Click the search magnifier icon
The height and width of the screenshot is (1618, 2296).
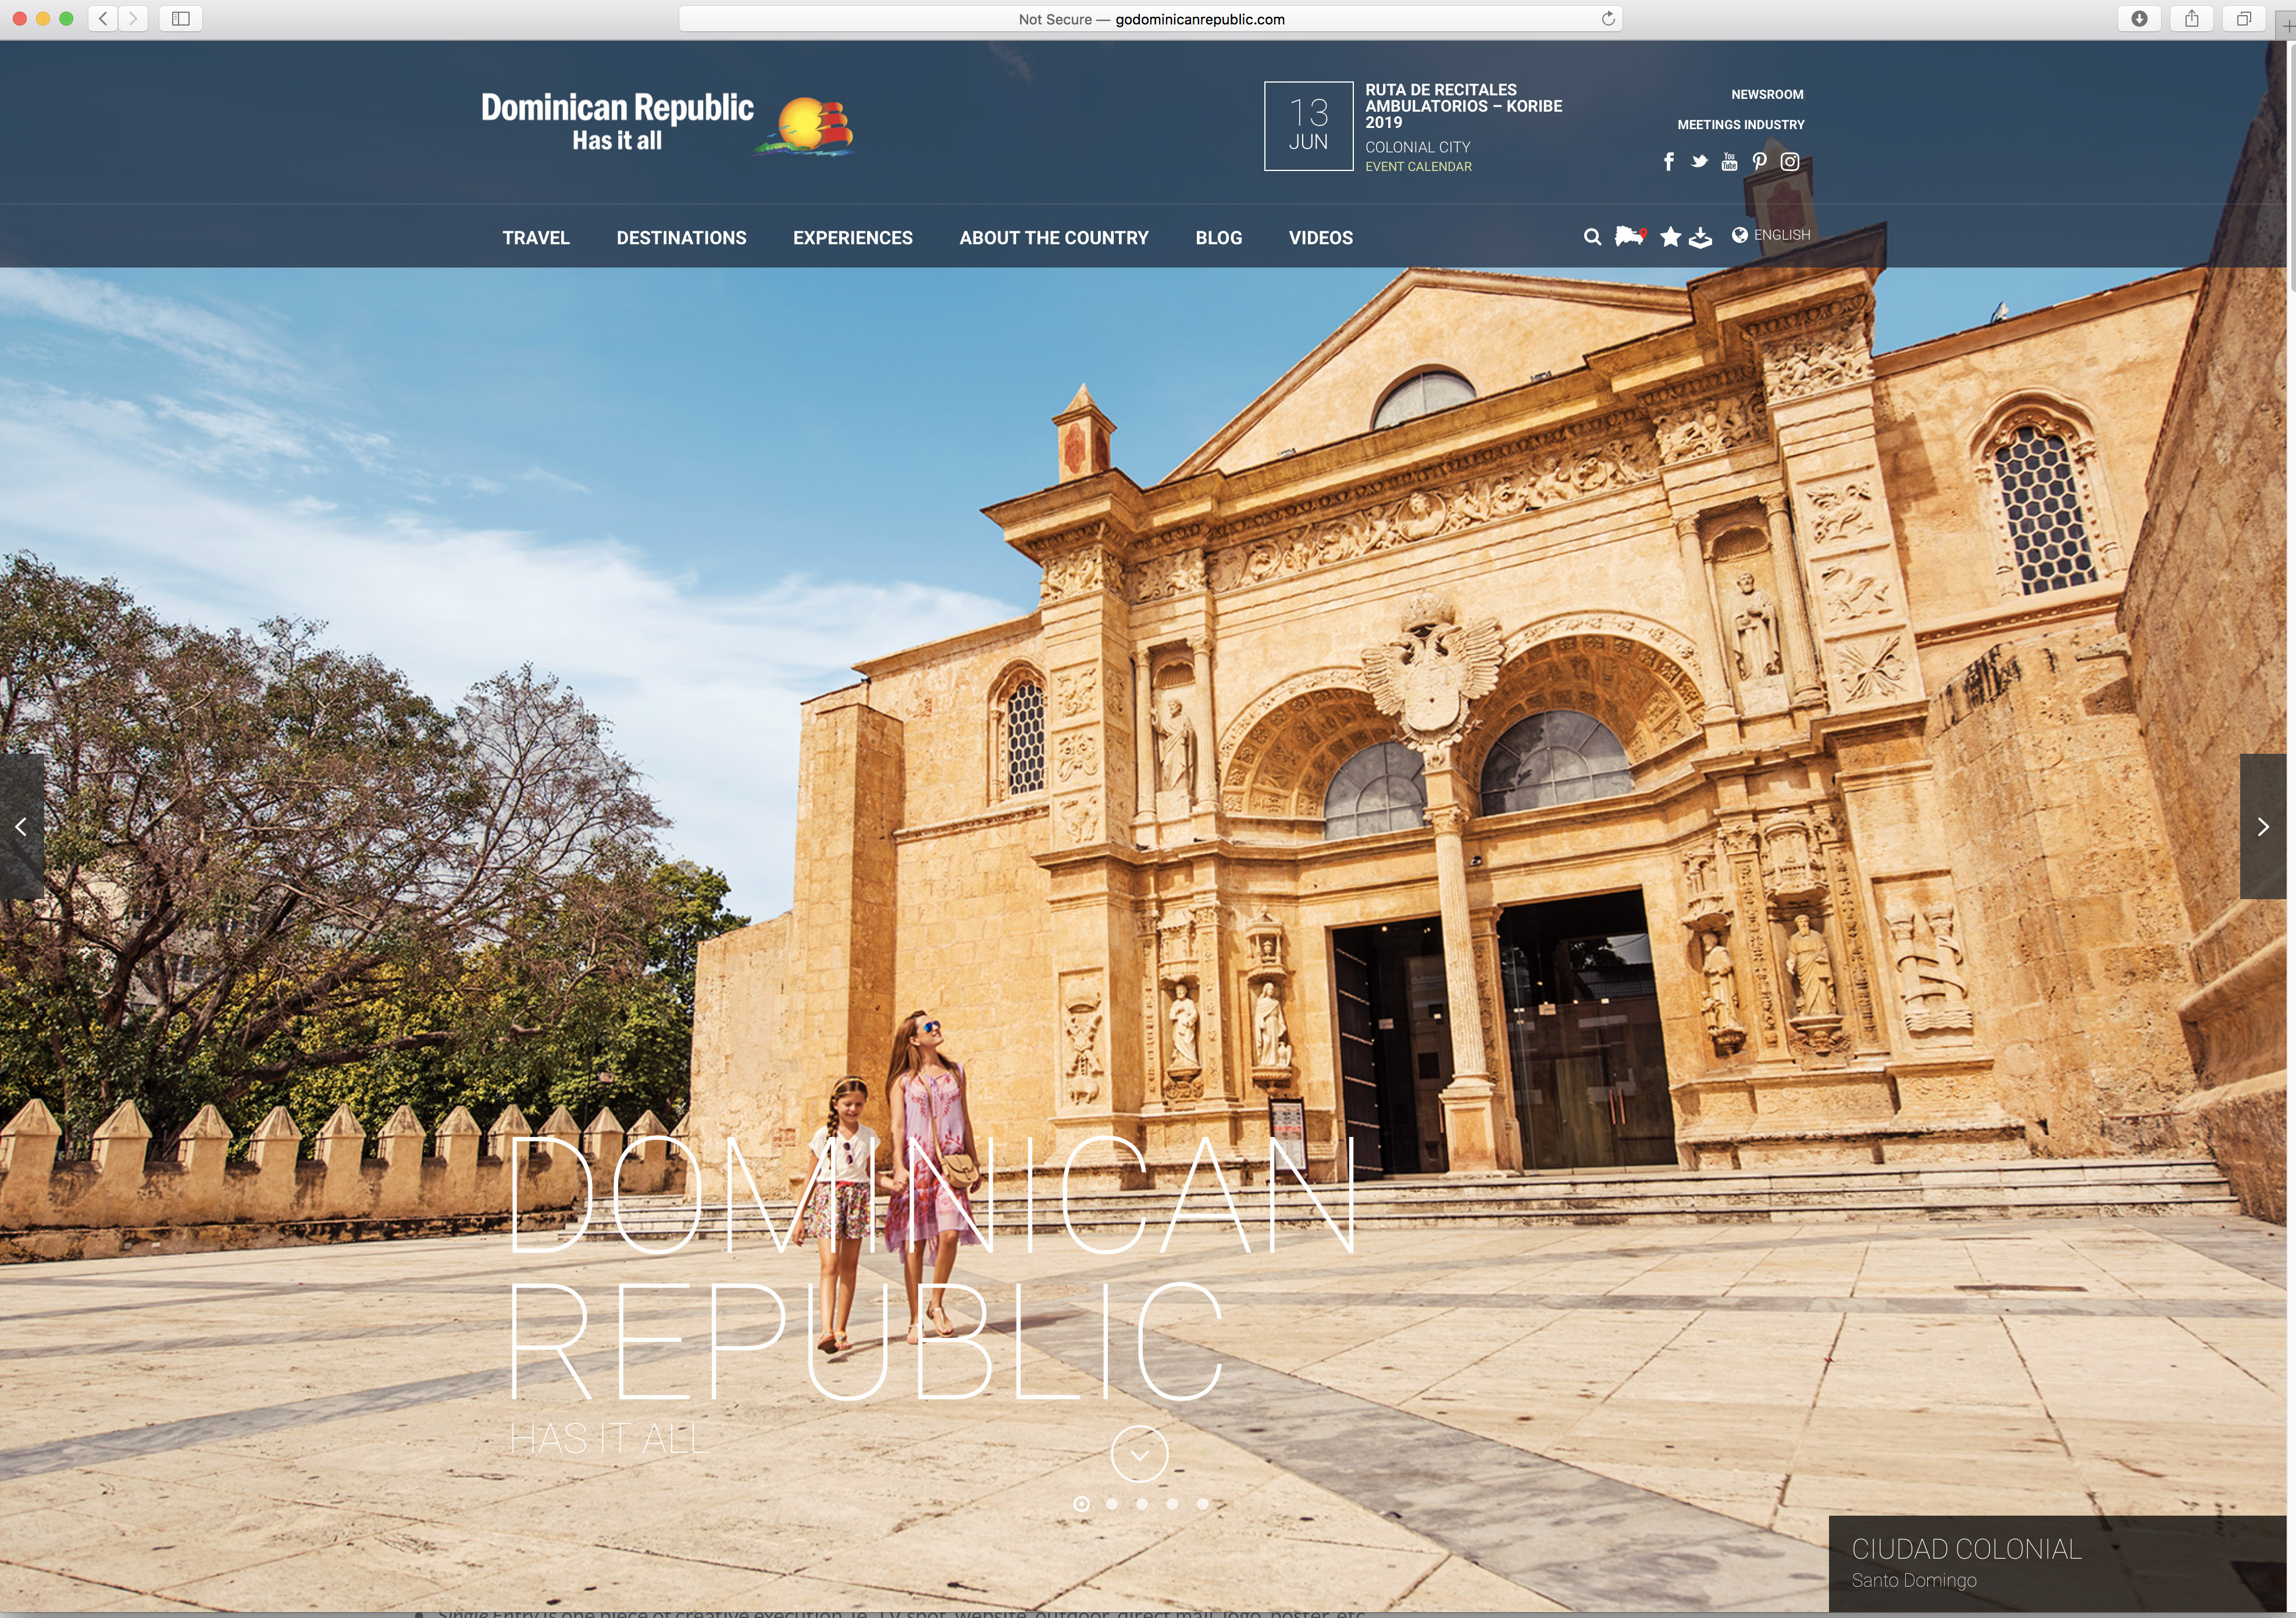[1592, 237]
